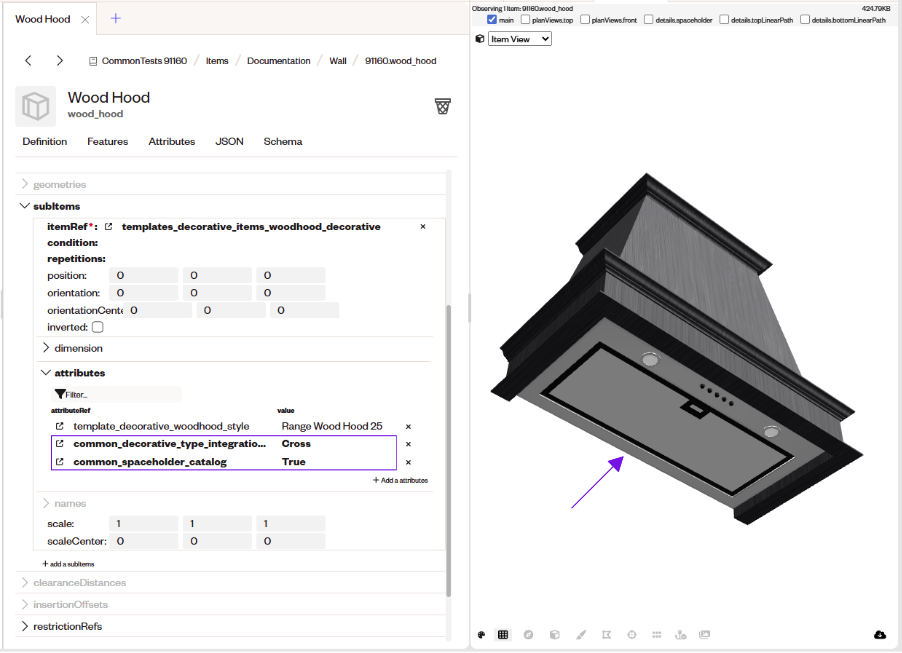902x653 pixels.
Task: Click the Range Wood Hood 25 value
Action: coord(332,426)
